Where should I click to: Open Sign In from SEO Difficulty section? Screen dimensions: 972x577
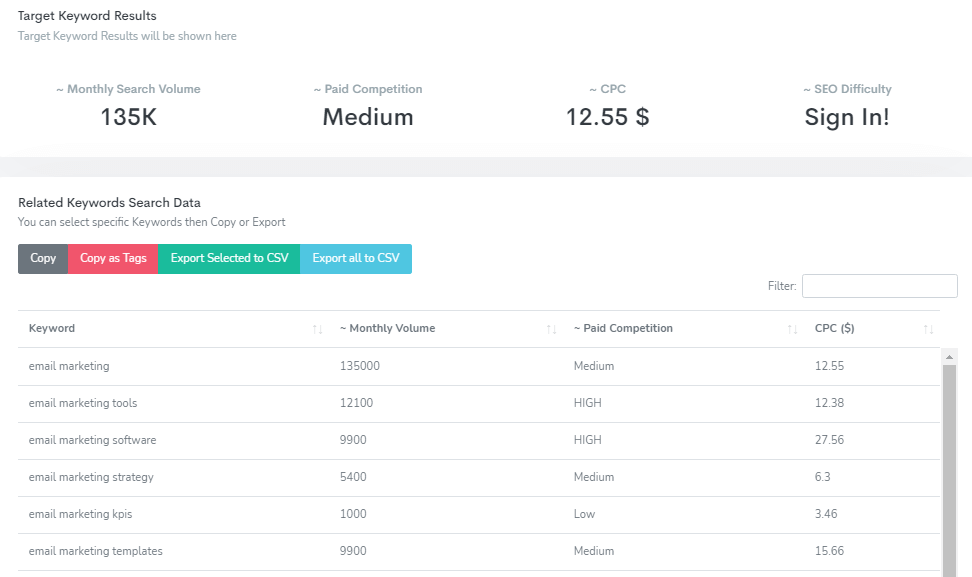(x=845, y=118)
